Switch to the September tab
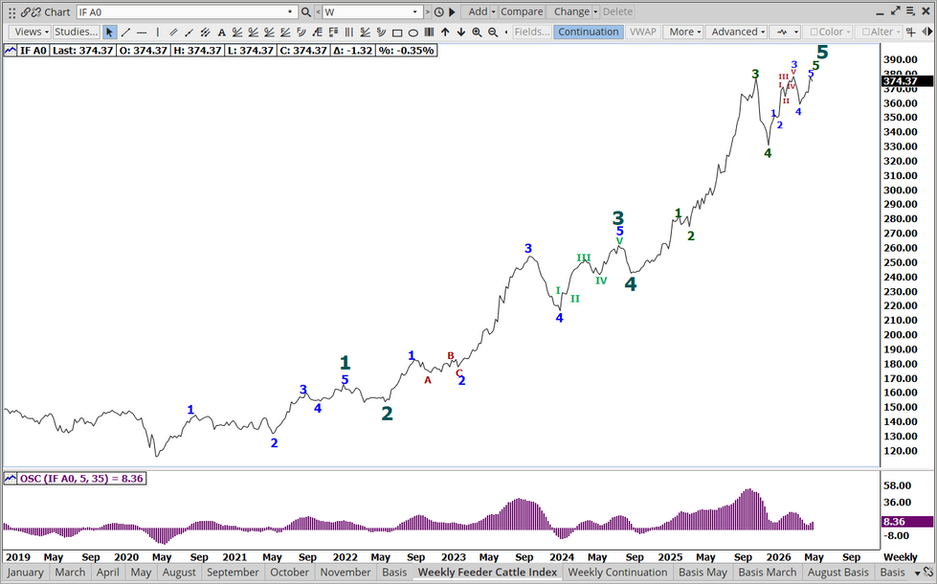 click(x=232, y=573)
